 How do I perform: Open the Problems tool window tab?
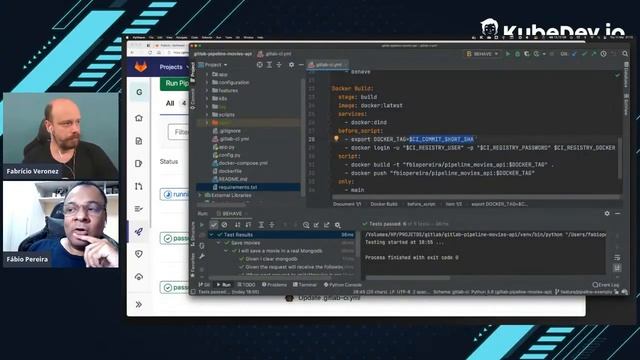point(274,284)
